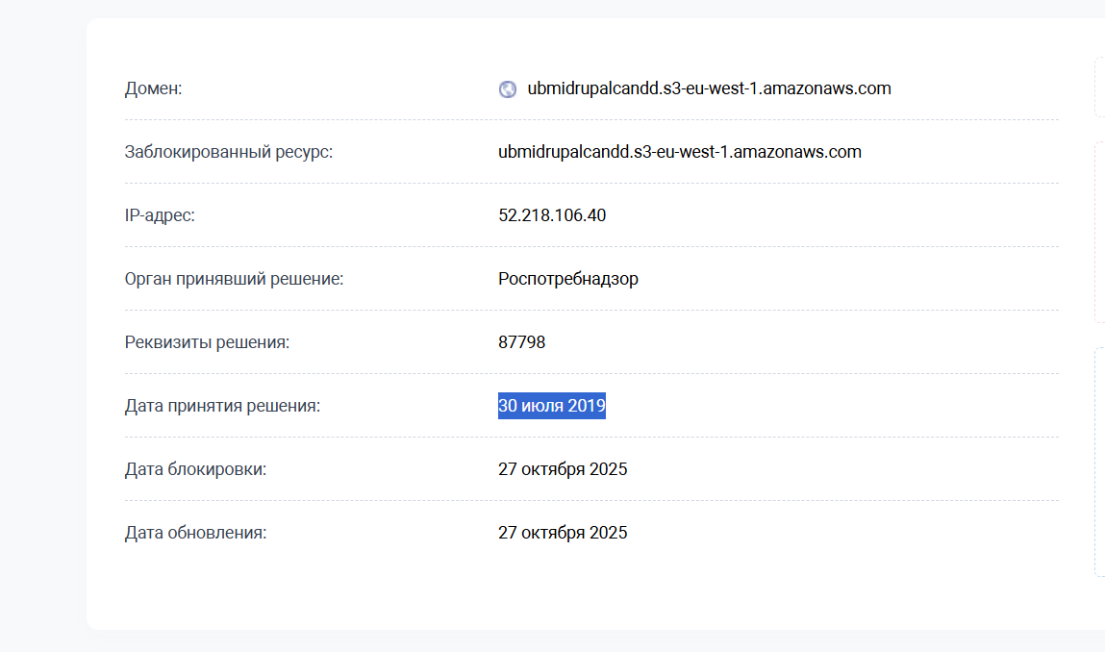The height and width of the screenshot is (652, 1105).
Task: Select the blocked resource hostname value
Action: (x=679, y=152)
